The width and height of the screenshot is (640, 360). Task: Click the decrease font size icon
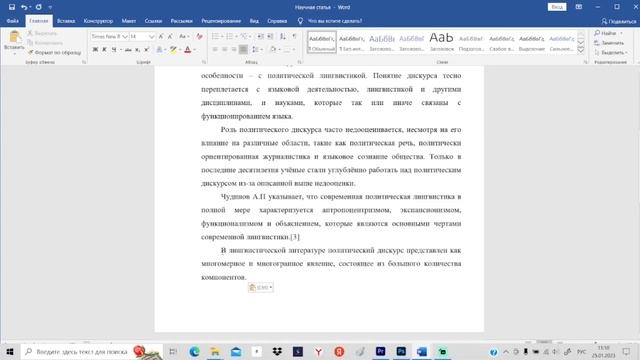(x=170, y=36)
